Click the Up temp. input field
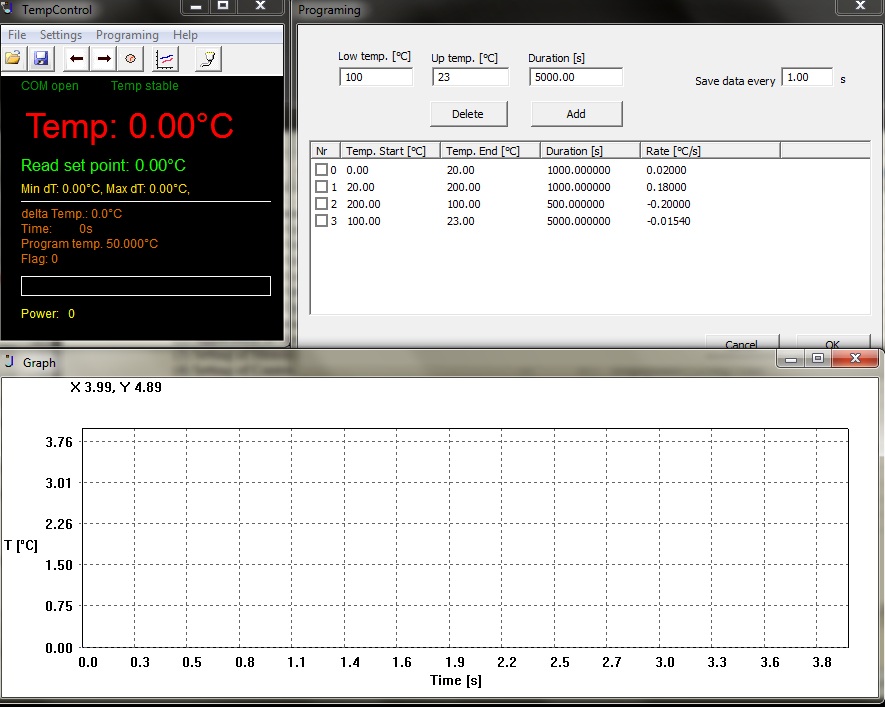This screenshot has height=707, width=885. pos(470,77)
